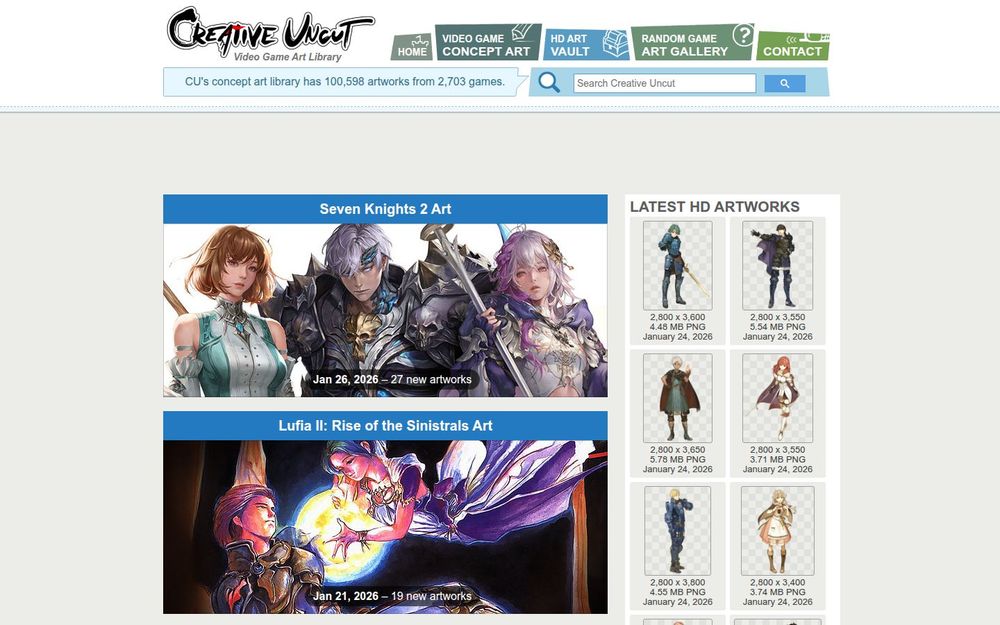The image size is (1000, 625).
Task: Click the library artwork count text banner
Action: 345,82
